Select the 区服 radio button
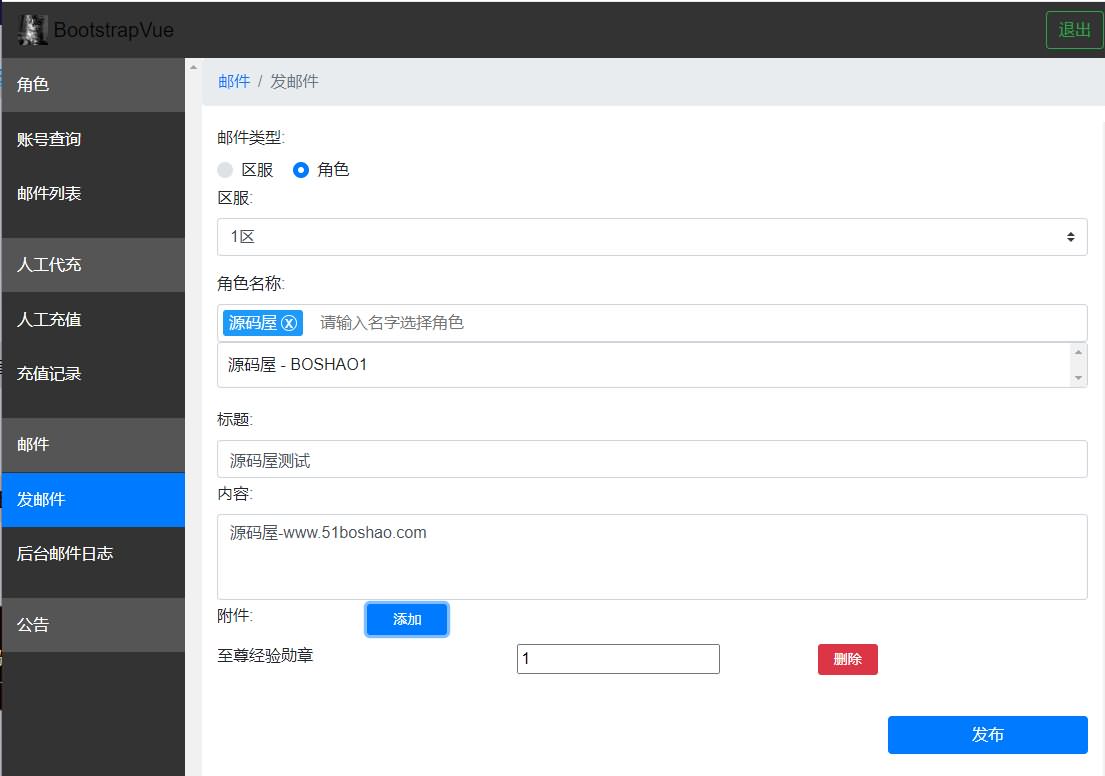 (x=226, y=170)
